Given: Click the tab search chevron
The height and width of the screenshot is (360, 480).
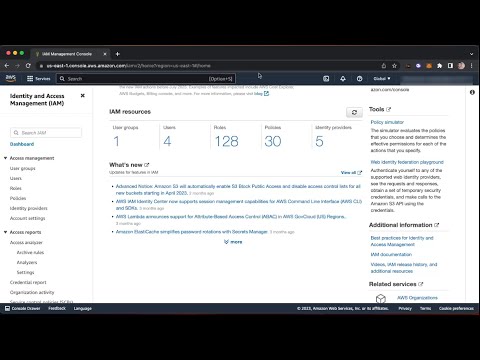Looking at the screenshot, I should [471, 54].
